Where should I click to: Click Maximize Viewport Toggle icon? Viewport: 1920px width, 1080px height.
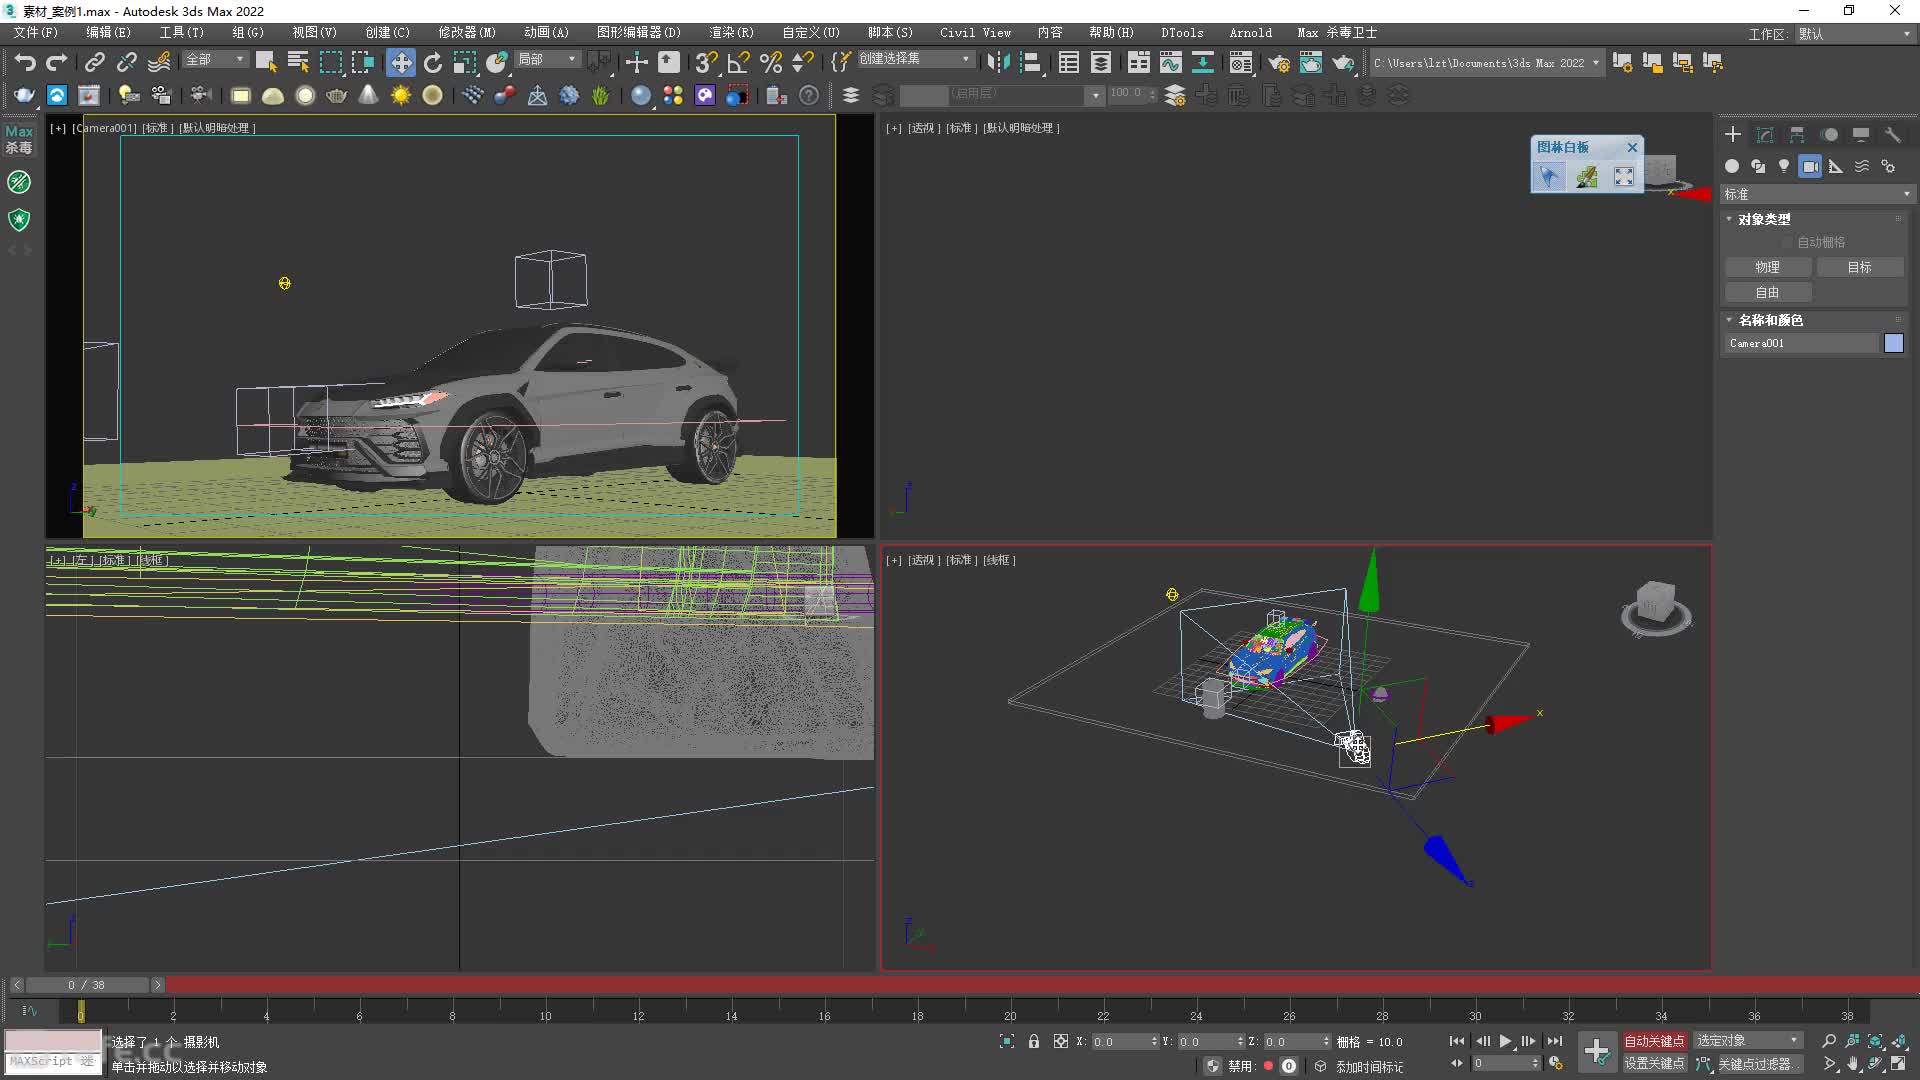pos(1898,1064)
